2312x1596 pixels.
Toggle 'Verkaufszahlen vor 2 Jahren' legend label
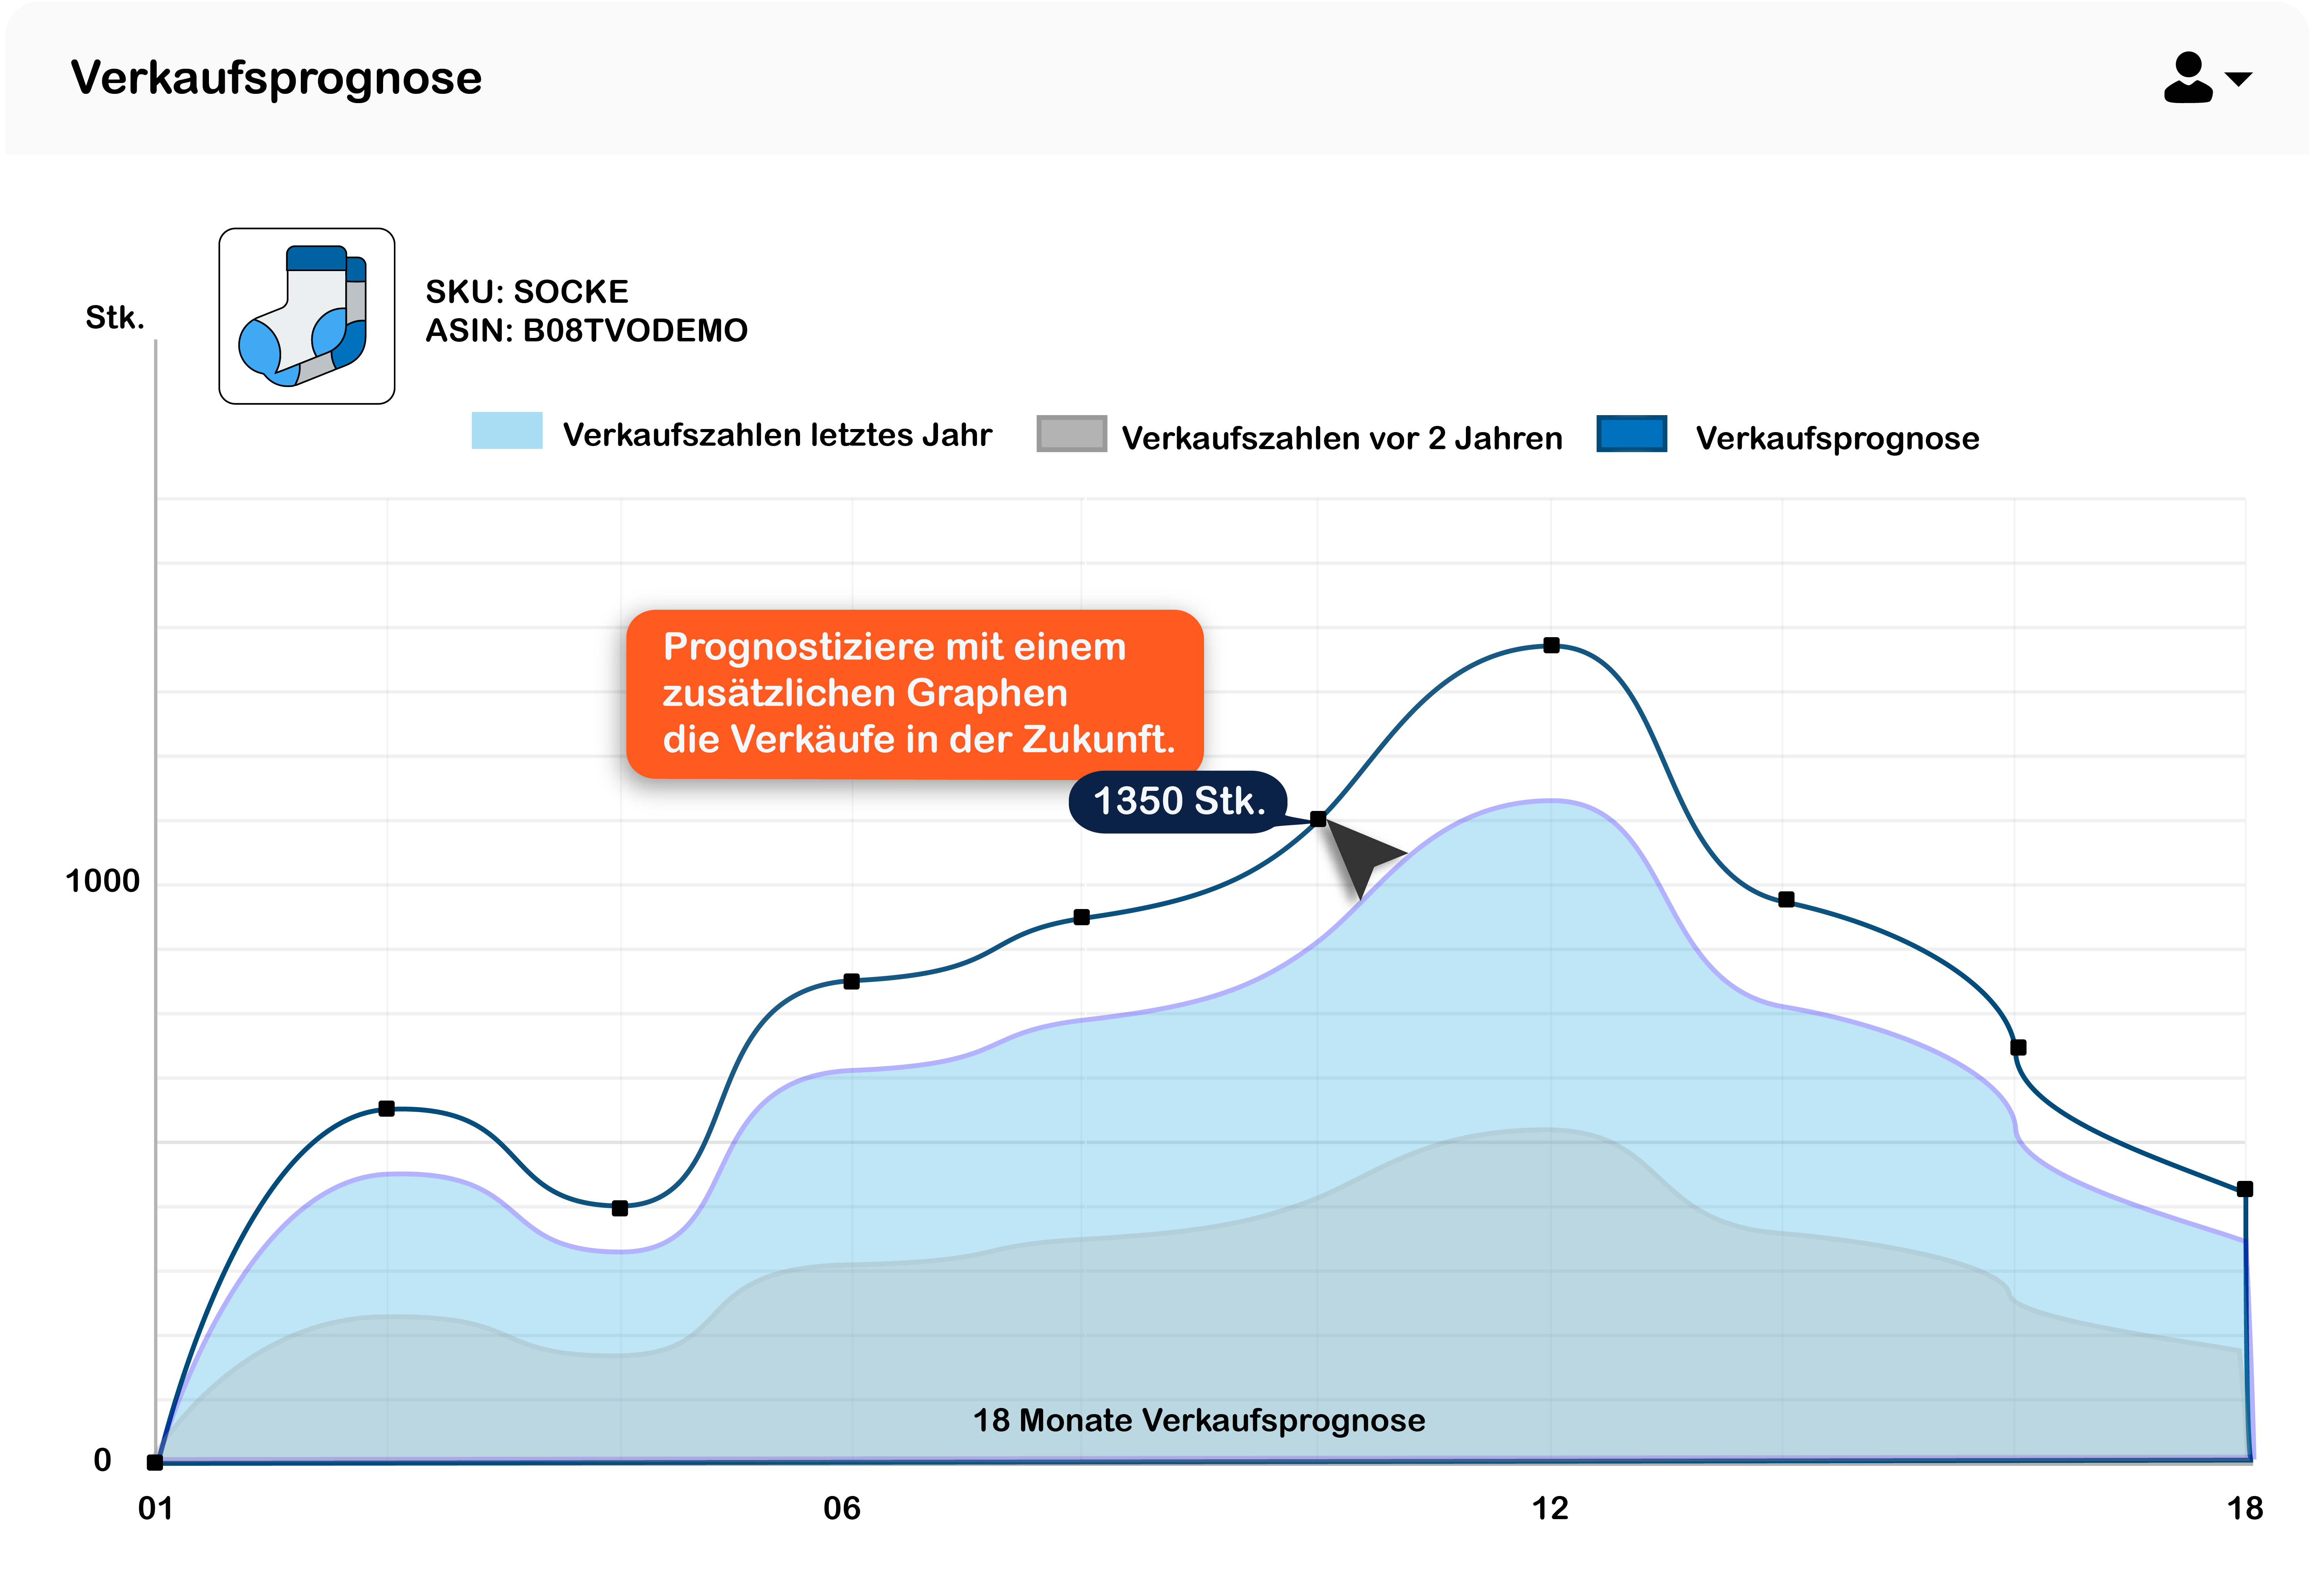pos(1342,438)
